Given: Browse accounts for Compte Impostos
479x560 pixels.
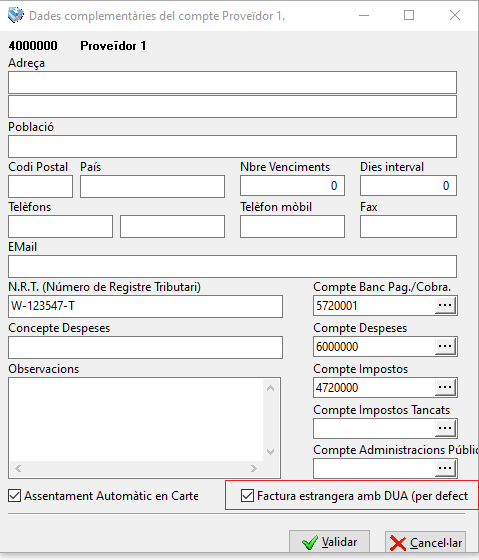Looking at the screenshot, I should (x=445, y=388).
